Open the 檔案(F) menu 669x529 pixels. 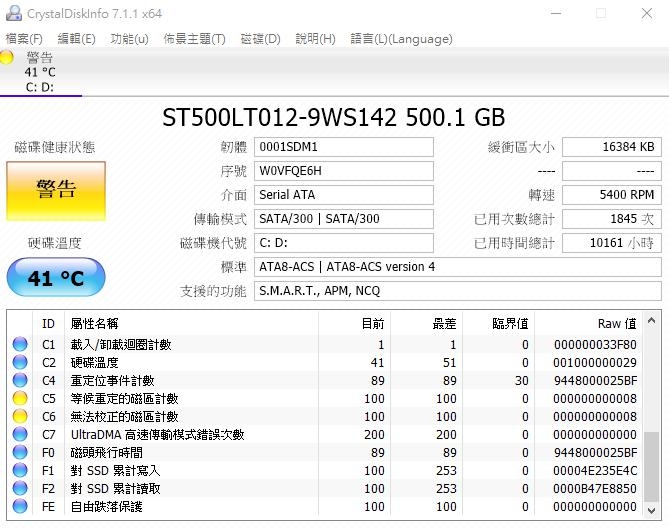24,39
